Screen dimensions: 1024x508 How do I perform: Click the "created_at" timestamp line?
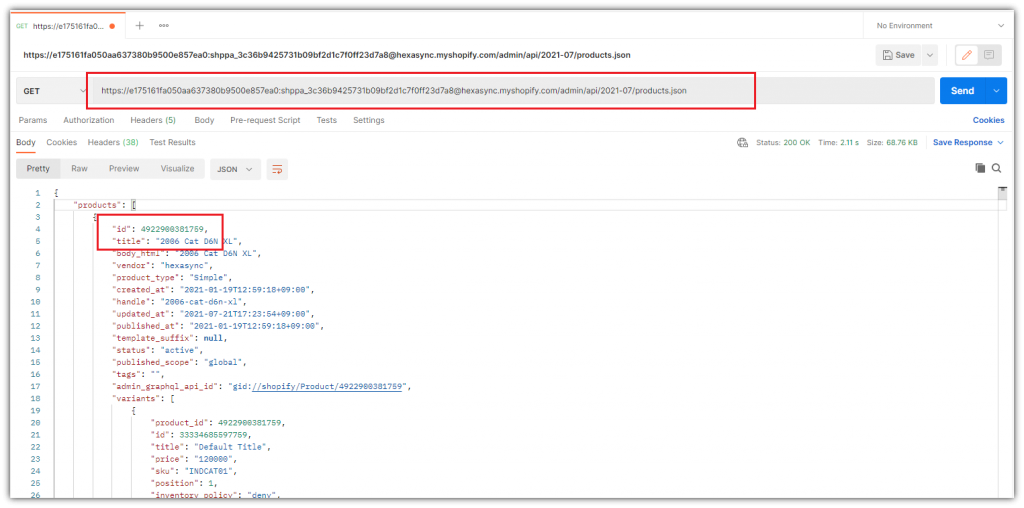pyautogui.click(x=214, y=290)
